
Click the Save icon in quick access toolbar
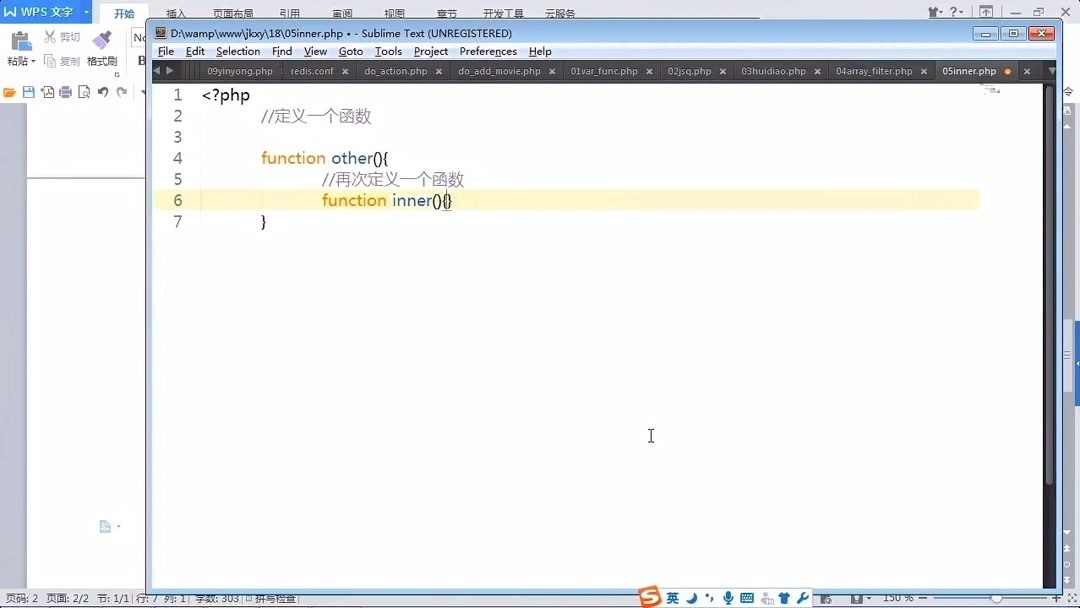pos(28,90)
